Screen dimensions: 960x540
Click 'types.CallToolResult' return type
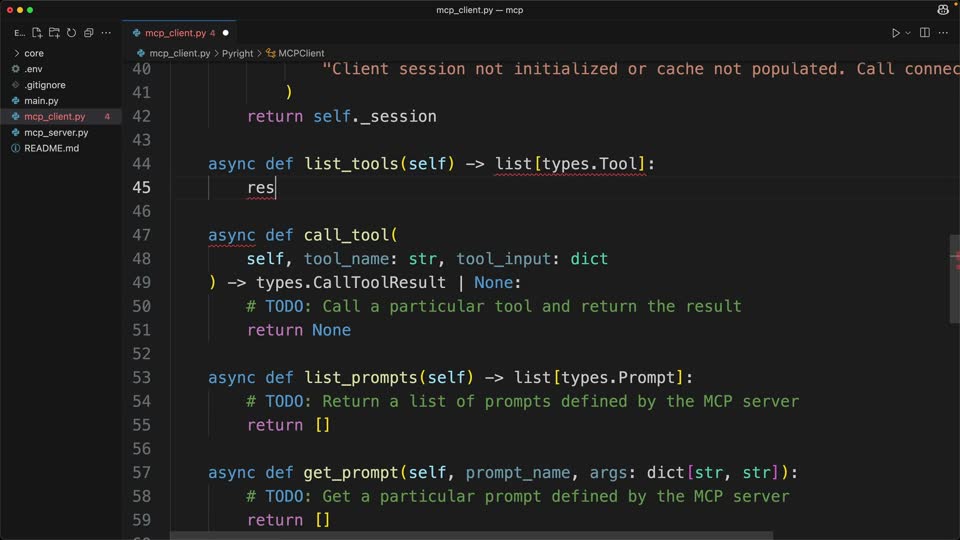pyautogui.click(x=351, y=283)
